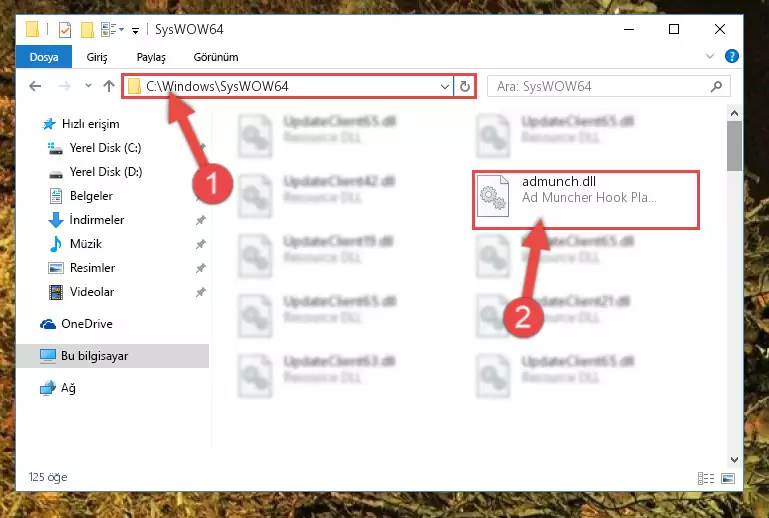Open Customize Quick Access Toolbar arrow
Viewport: 769px width, 518px height.
point(135,30)
